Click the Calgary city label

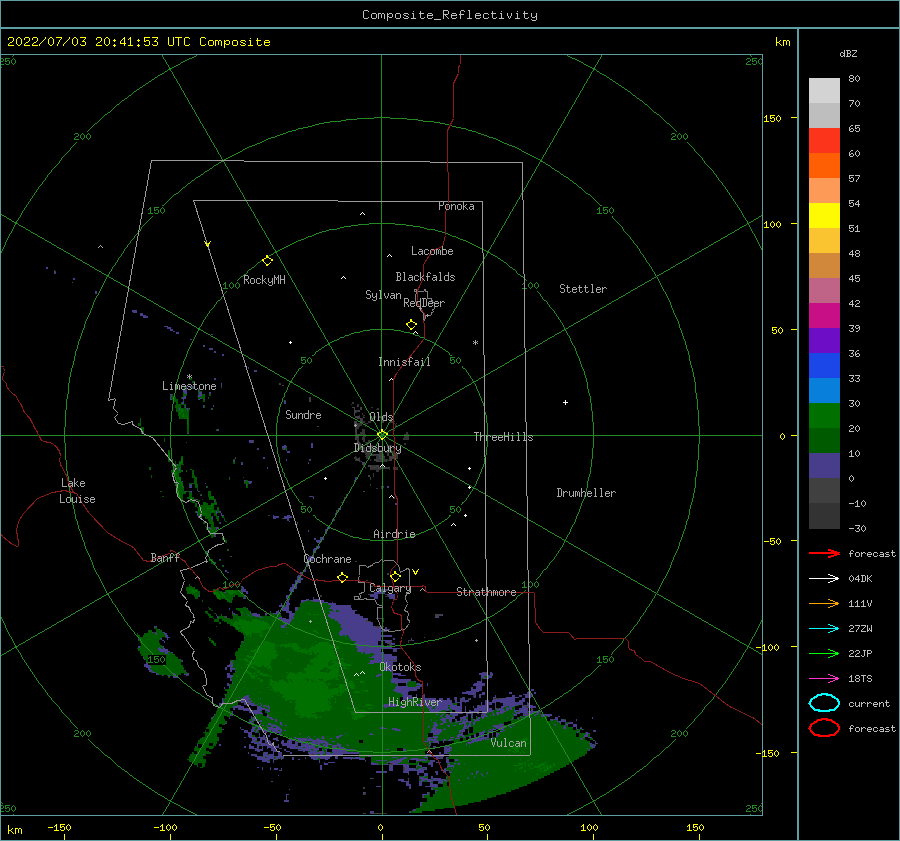tap(390, 588)
